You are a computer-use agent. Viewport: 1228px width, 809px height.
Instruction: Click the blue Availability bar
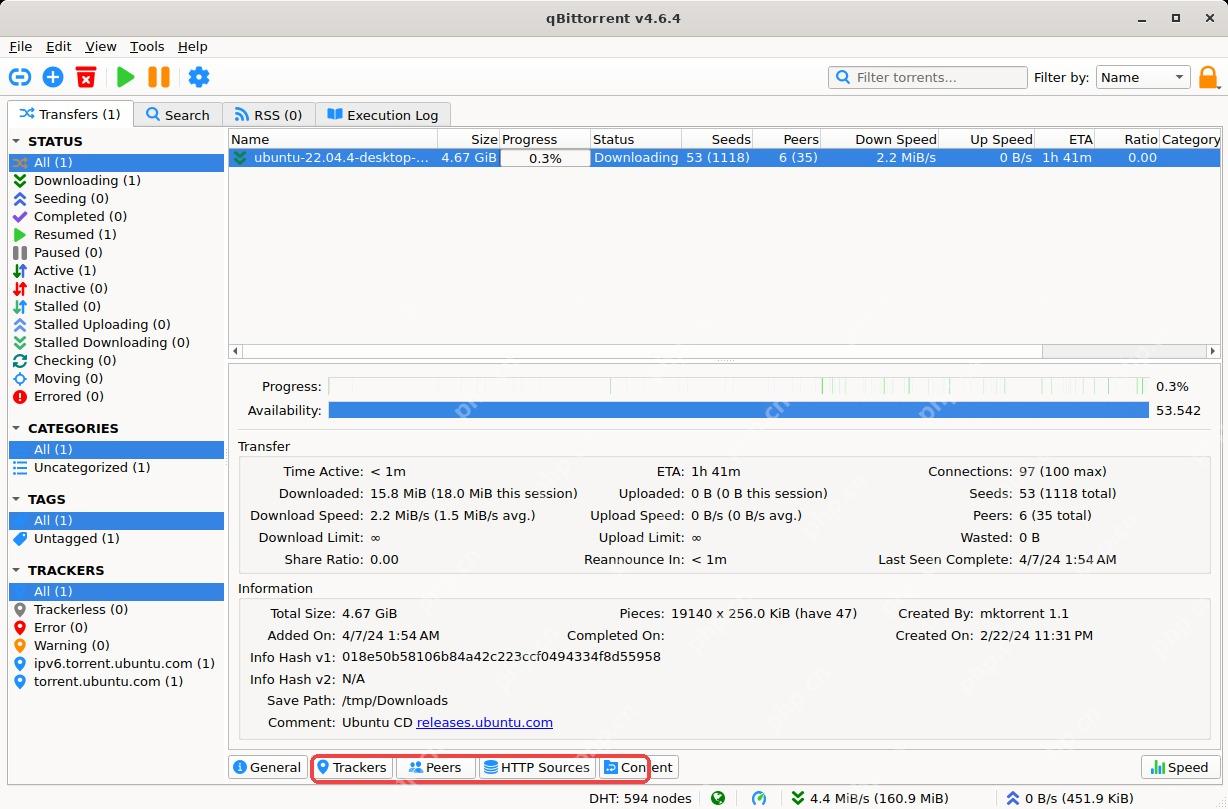click(x=738, y=410)
